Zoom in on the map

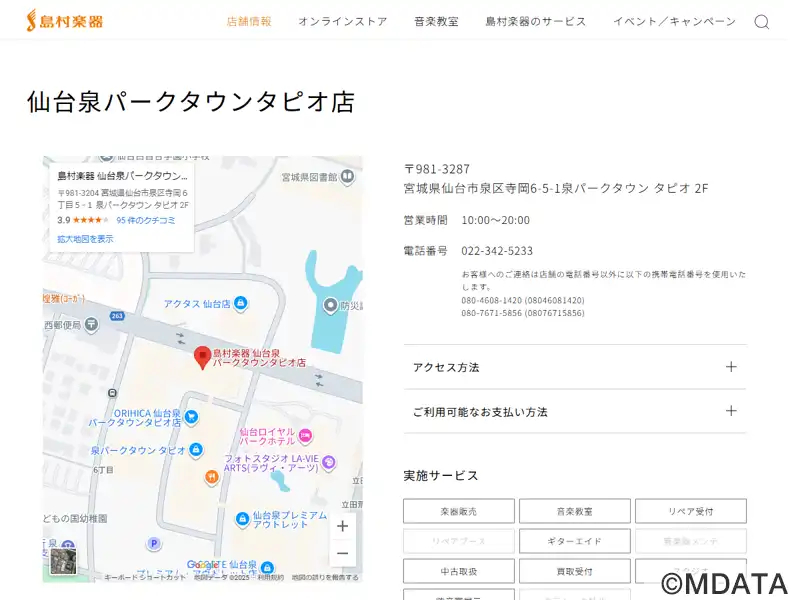click(x=342, y=526)
